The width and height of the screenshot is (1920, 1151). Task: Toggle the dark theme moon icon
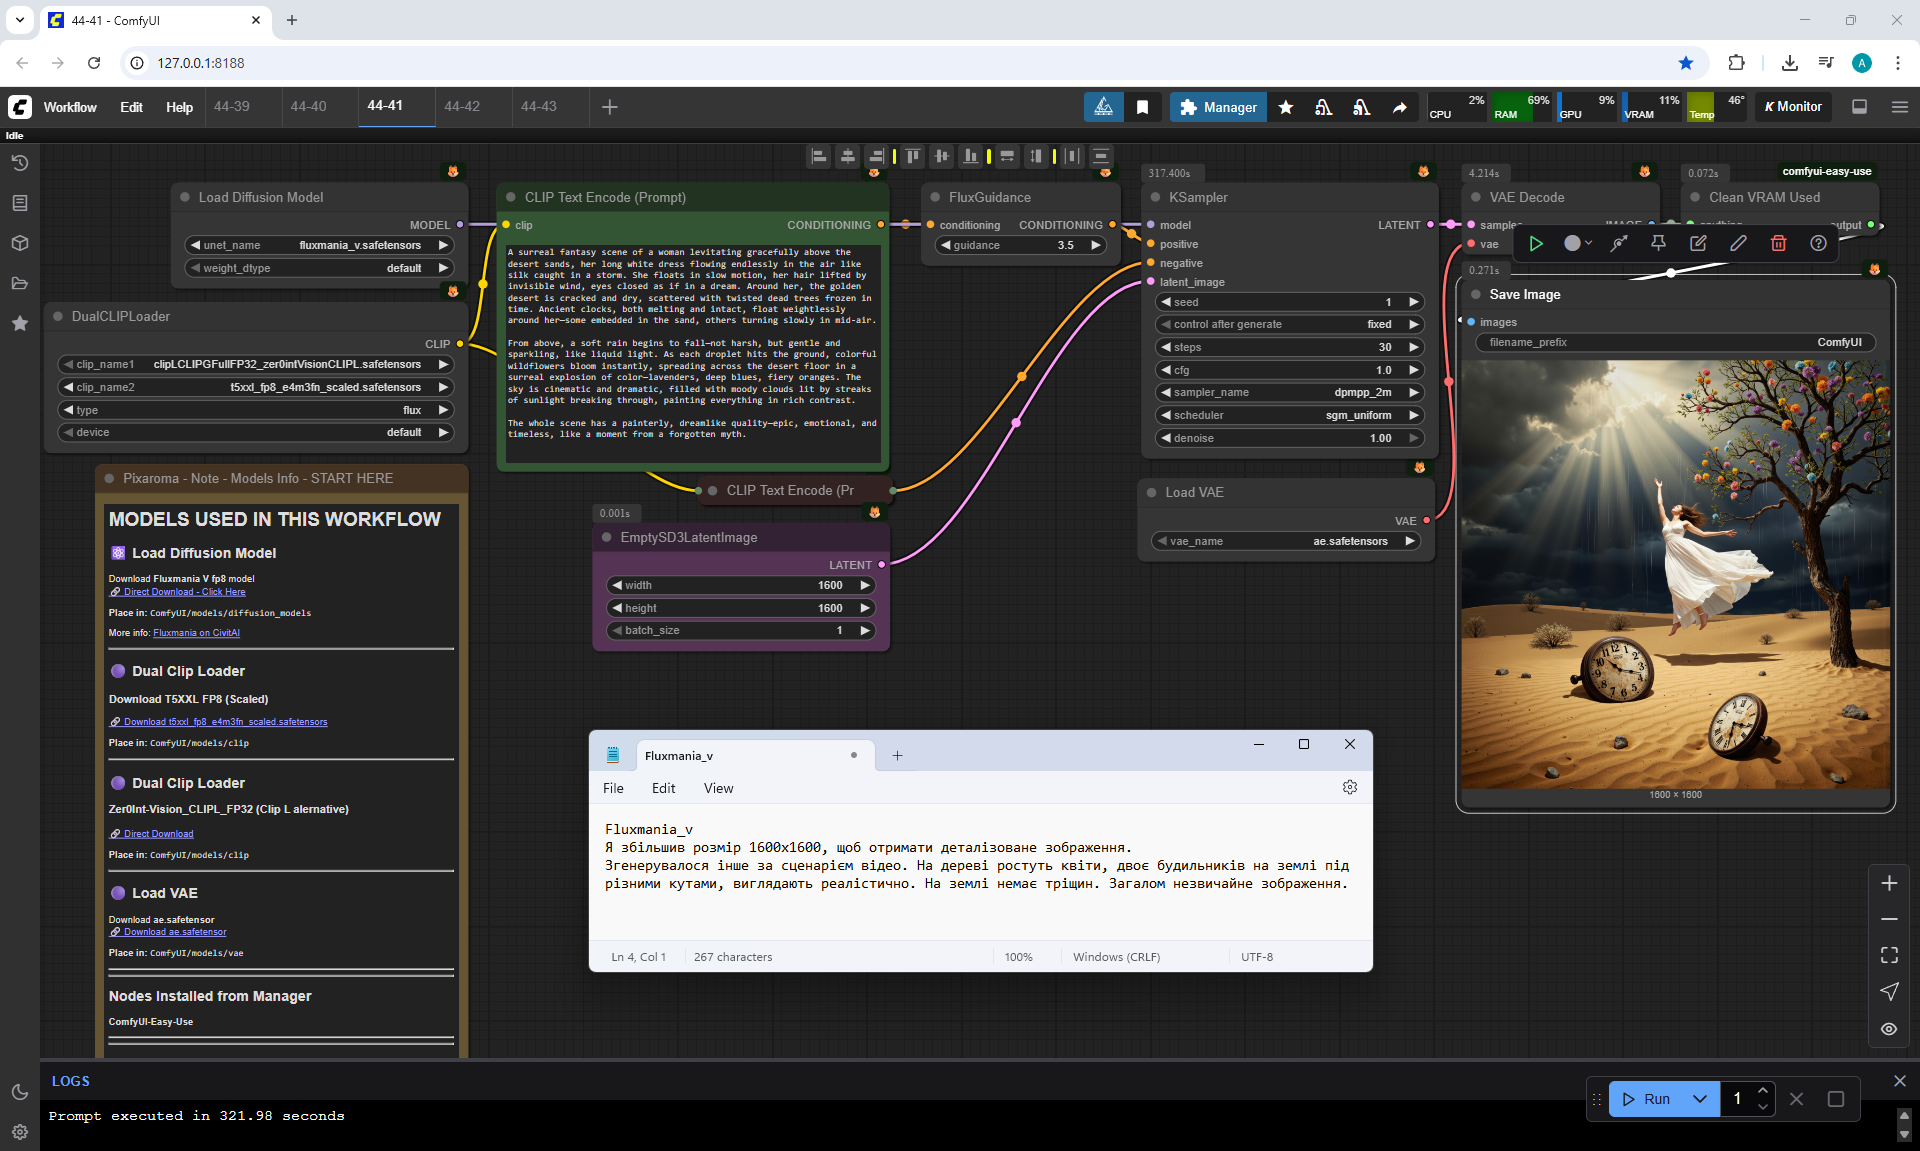click(x=19, y=1092)
